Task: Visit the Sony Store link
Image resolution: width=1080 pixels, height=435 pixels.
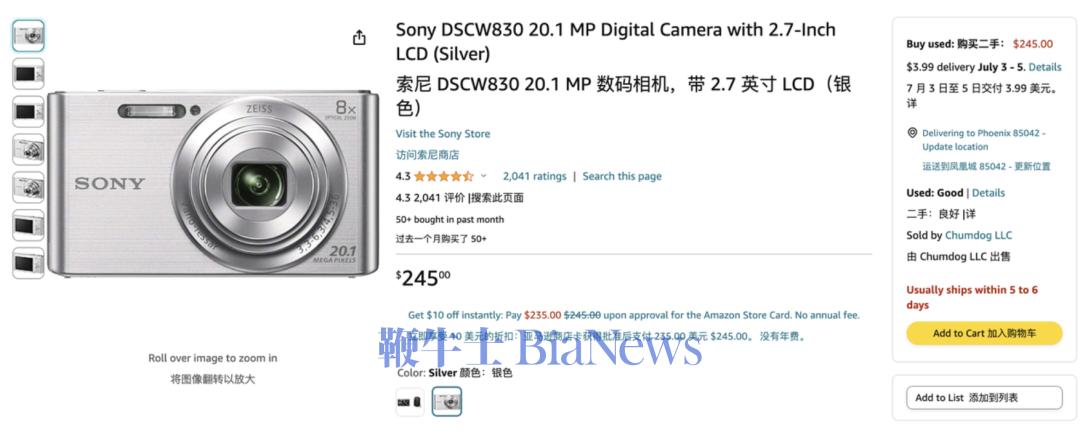Action: 443,134
